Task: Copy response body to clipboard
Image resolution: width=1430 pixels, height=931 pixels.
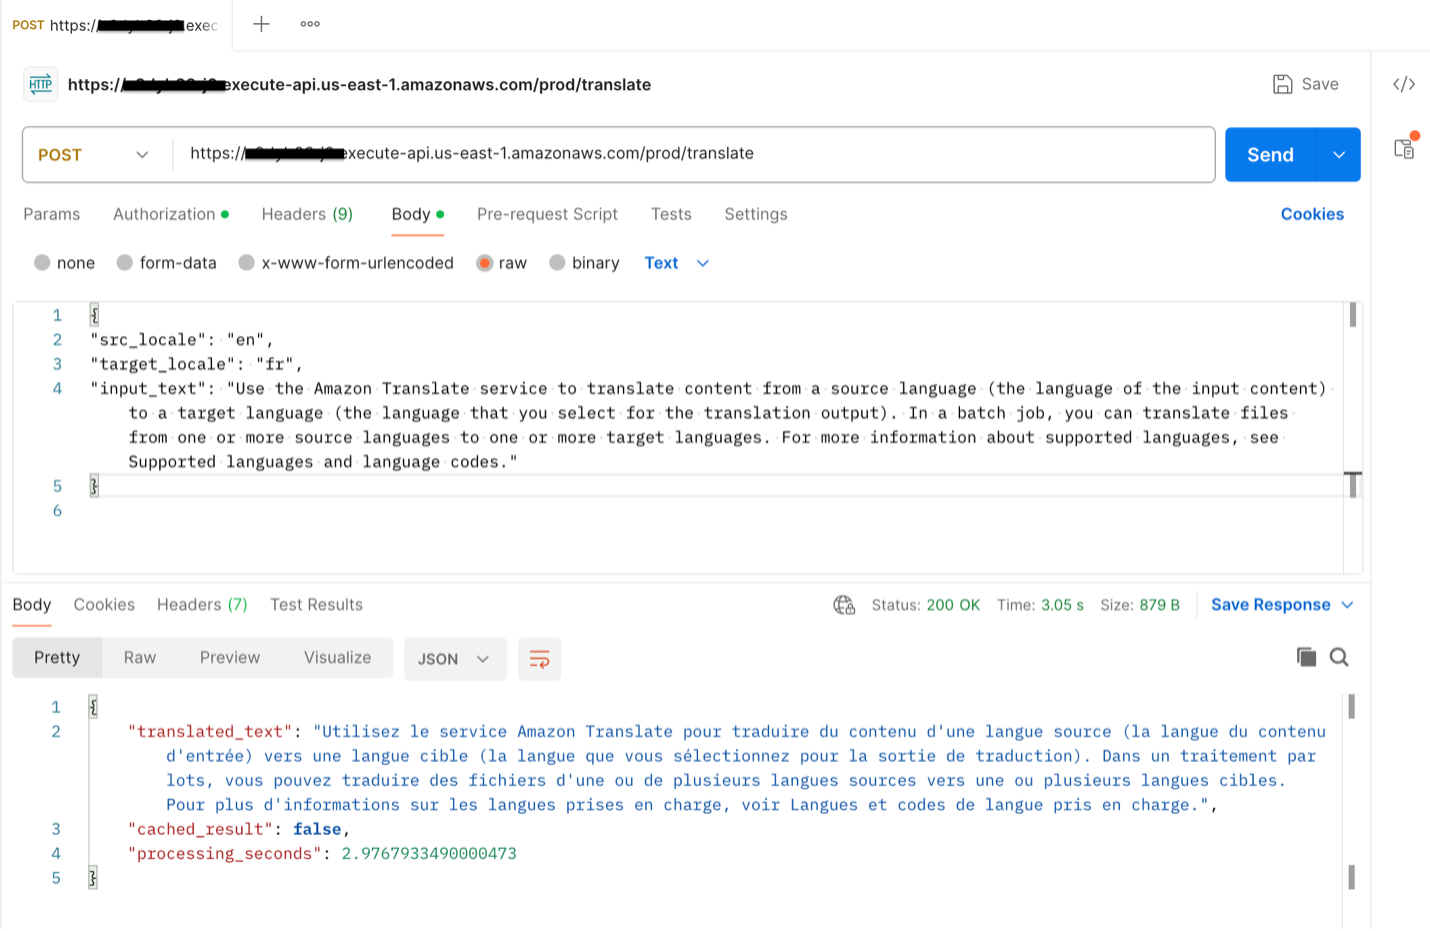Action: [1306, 657]
